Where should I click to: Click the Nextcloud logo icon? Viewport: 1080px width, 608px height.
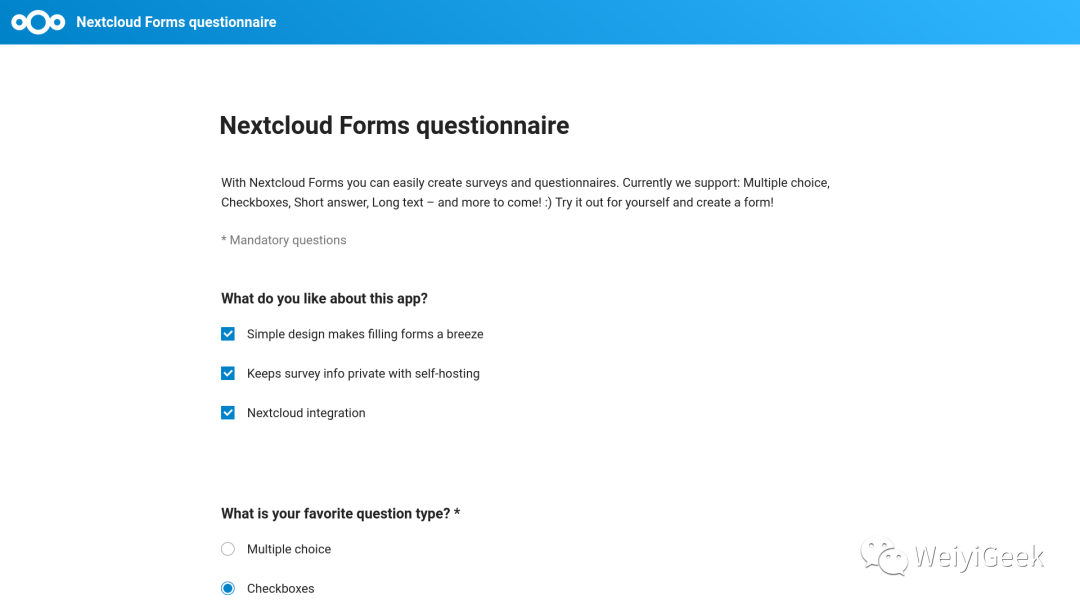(38, 22)
